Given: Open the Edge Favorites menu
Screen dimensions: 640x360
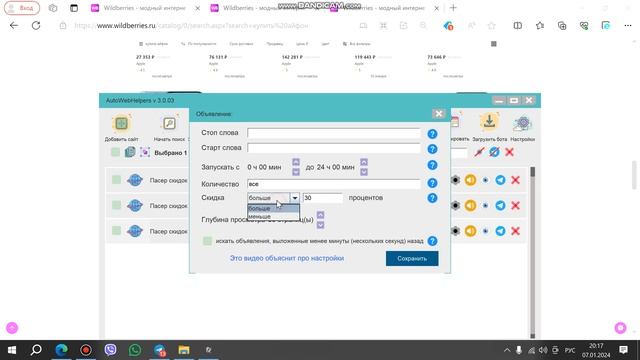Looking at the screenshot, I should tap(540, 25).
